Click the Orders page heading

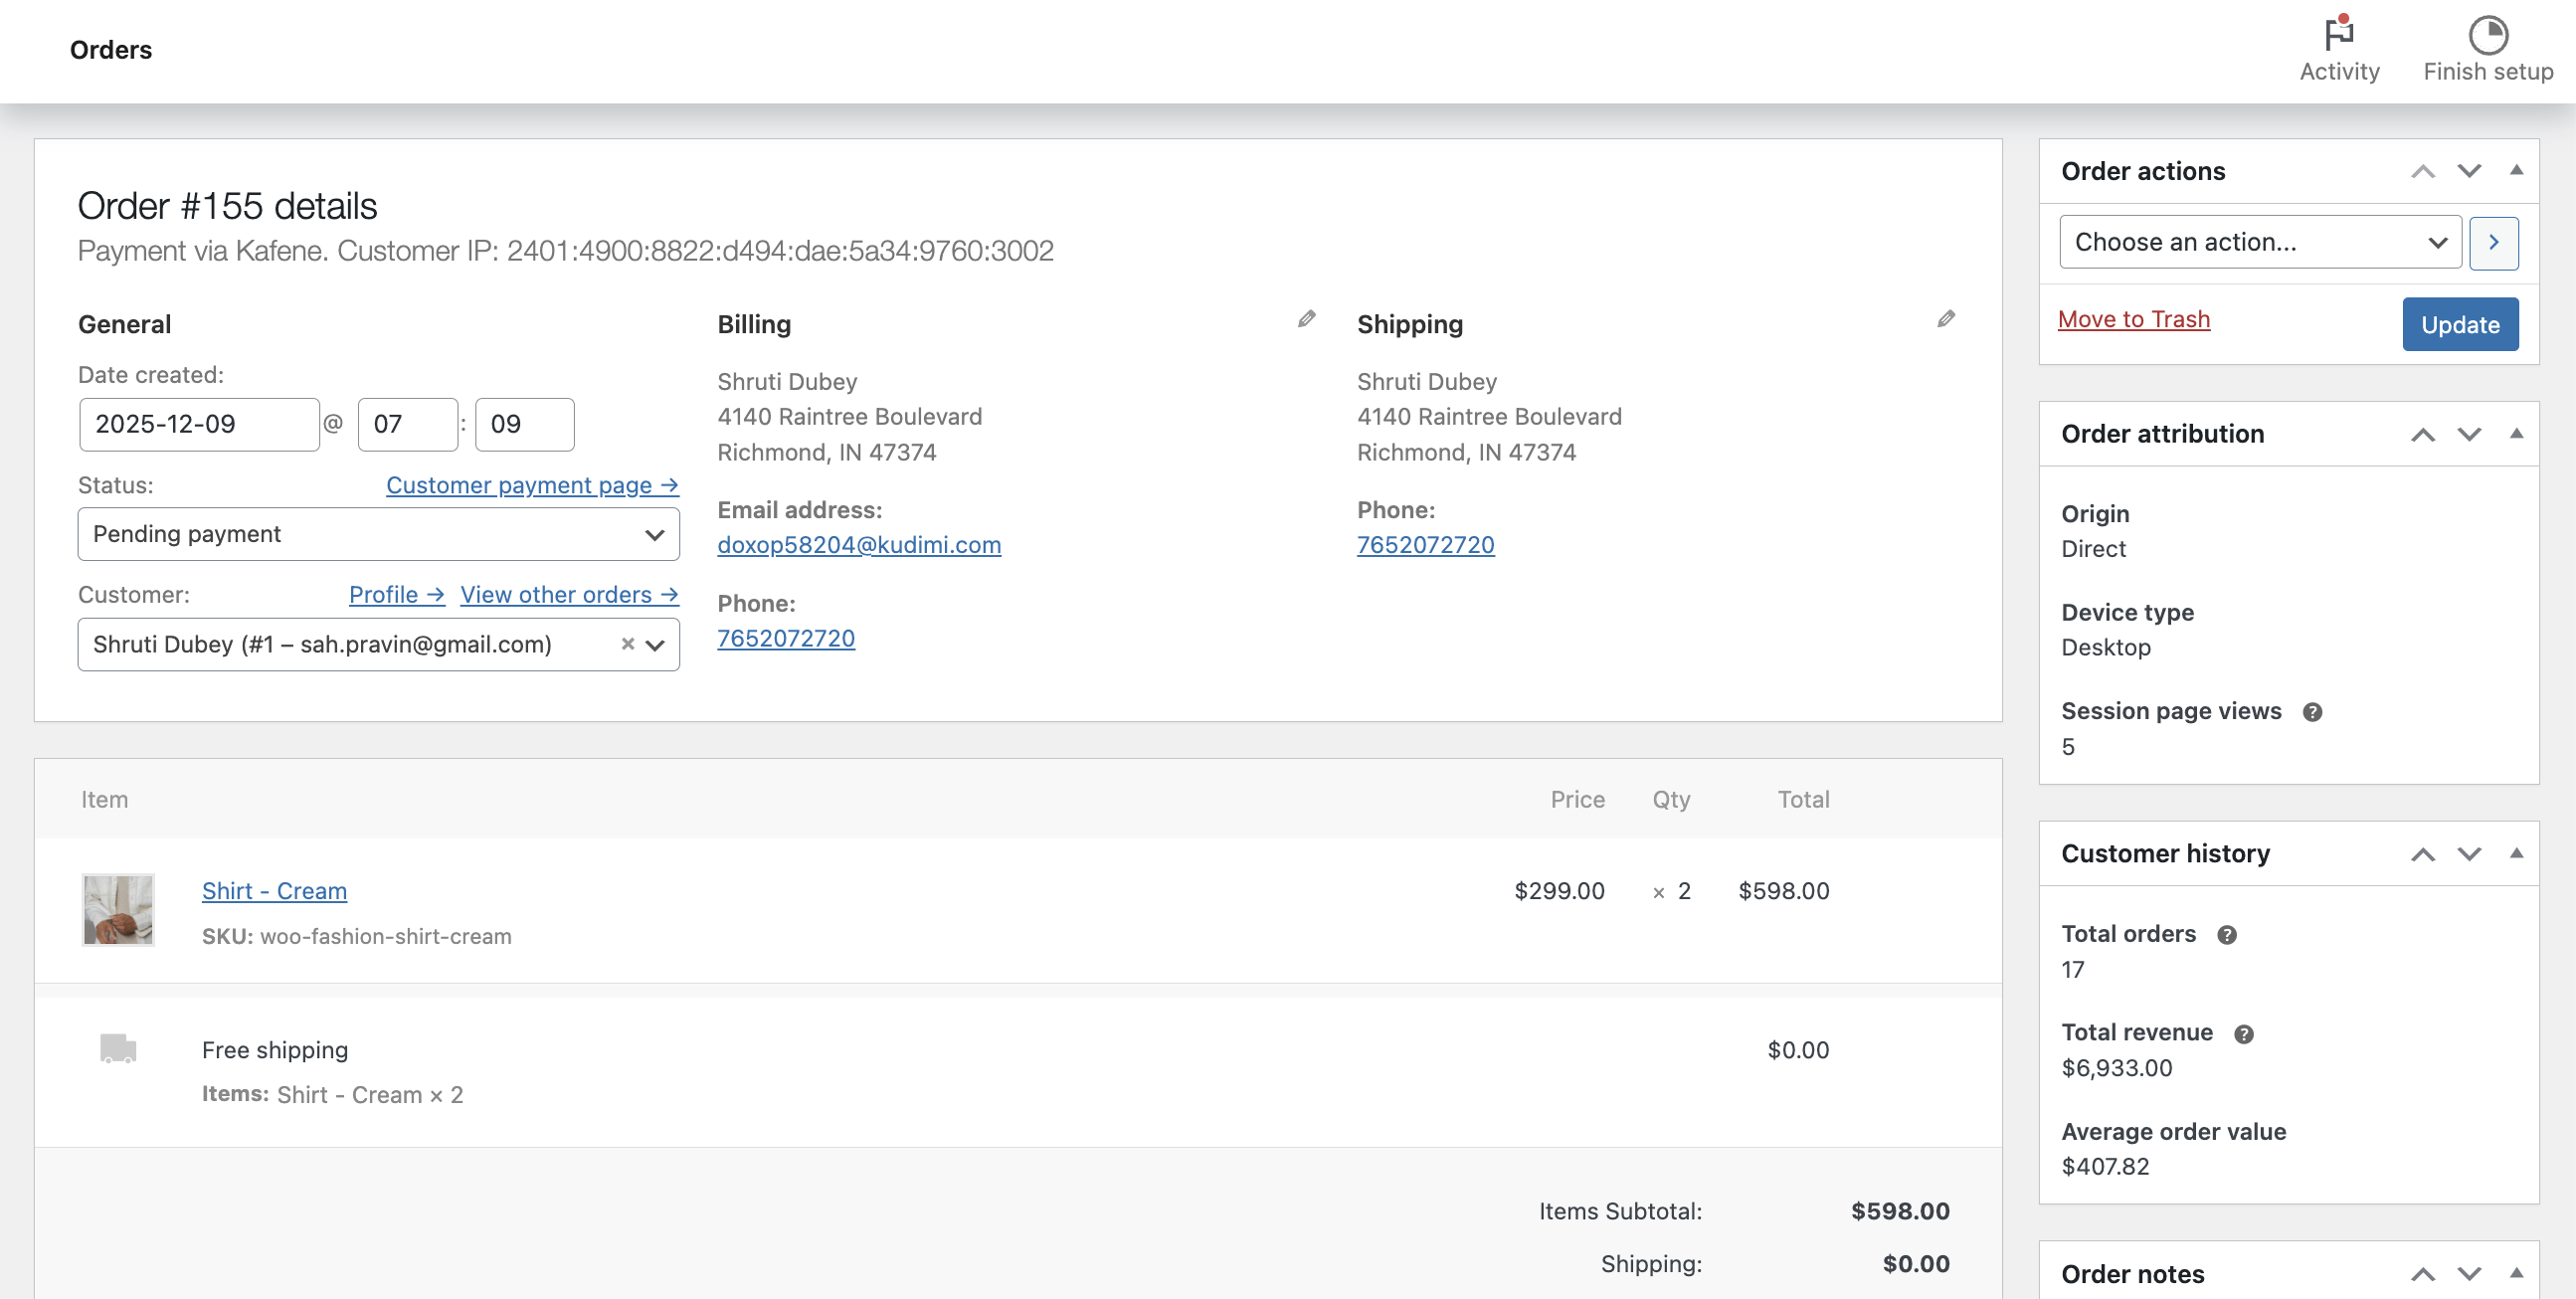tap(111, 50)
